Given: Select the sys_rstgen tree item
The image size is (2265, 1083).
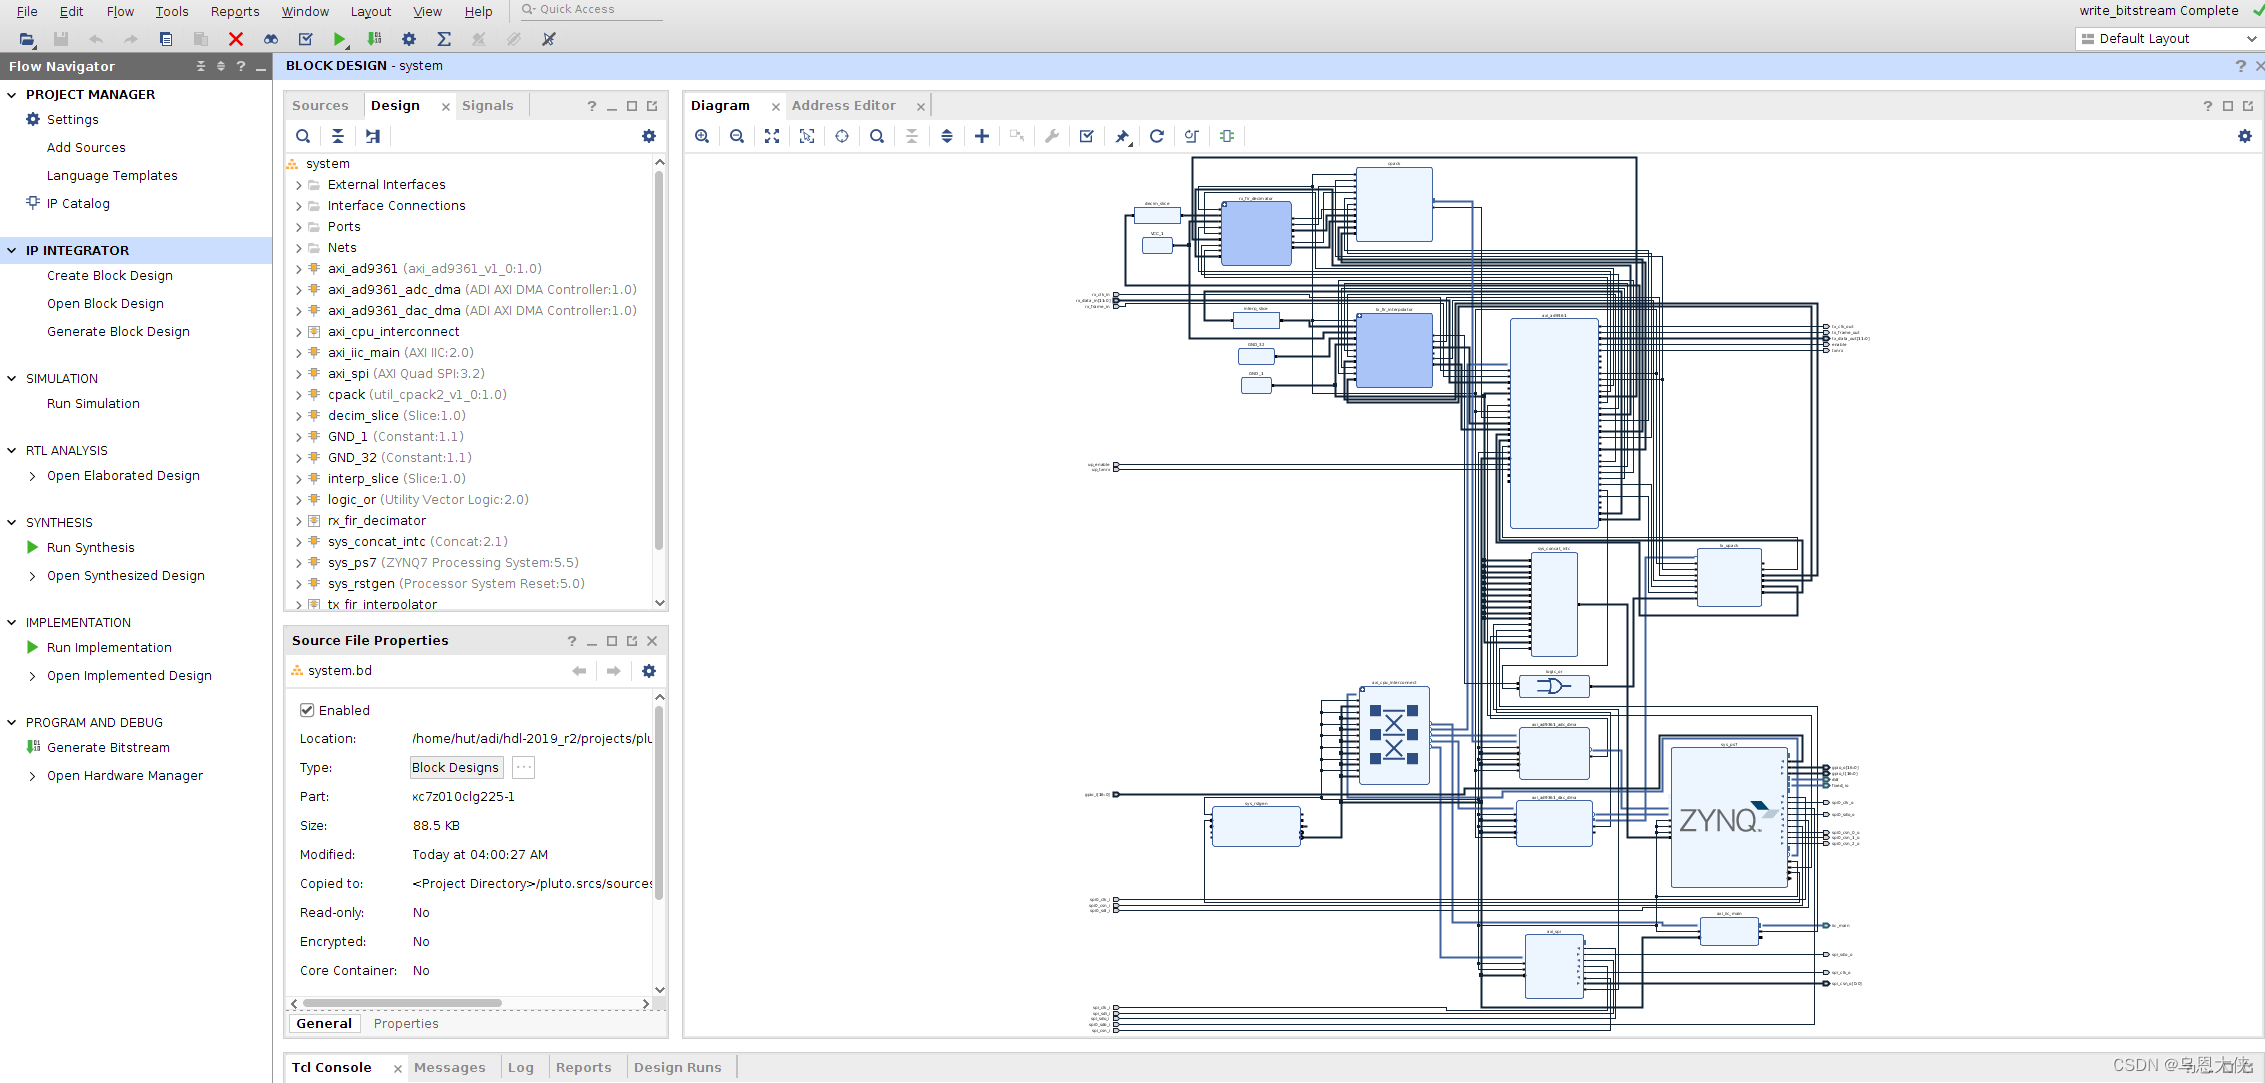Looking at the screenshot, I should point(456,584).
